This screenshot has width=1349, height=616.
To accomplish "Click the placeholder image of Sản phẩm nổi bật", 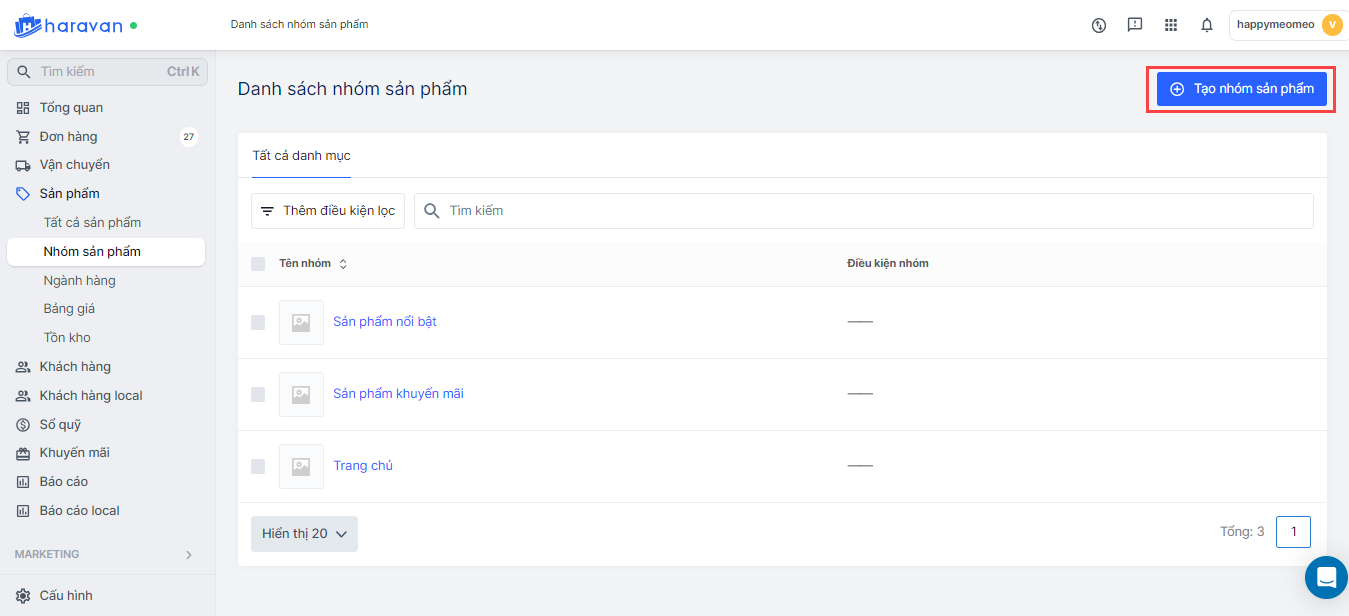I will tap(301, 322).
